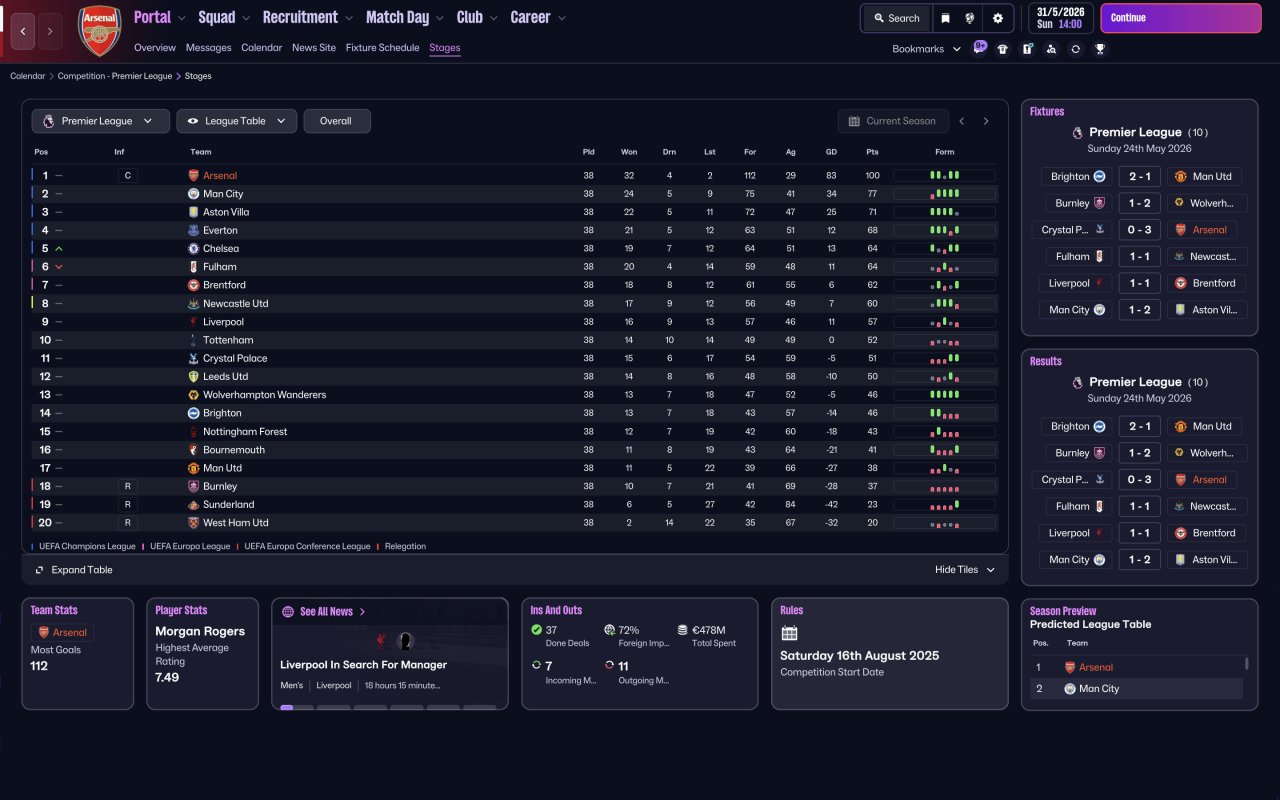Click the Predicted League Table scrollbar

(x=1246, y=664)
